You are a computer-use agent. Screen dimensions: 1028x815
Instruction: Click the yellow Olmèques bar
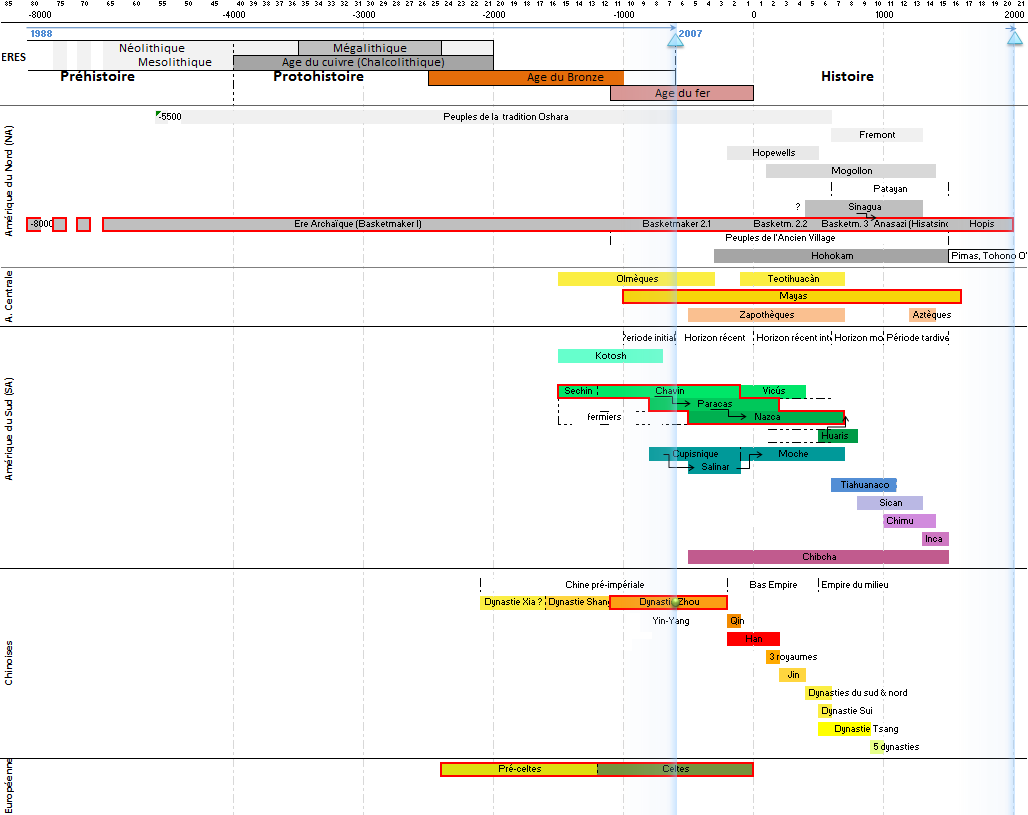(636, 279)
